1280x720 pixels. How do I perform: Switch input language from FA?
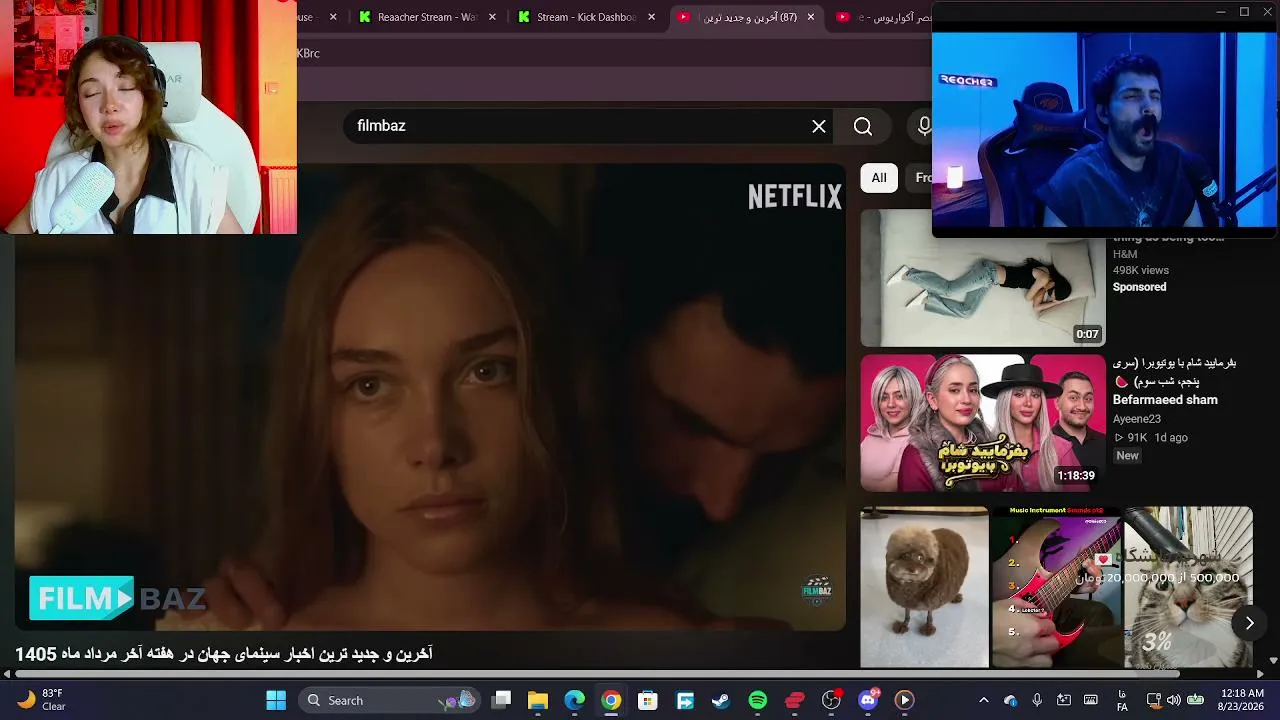[1122, 700]
